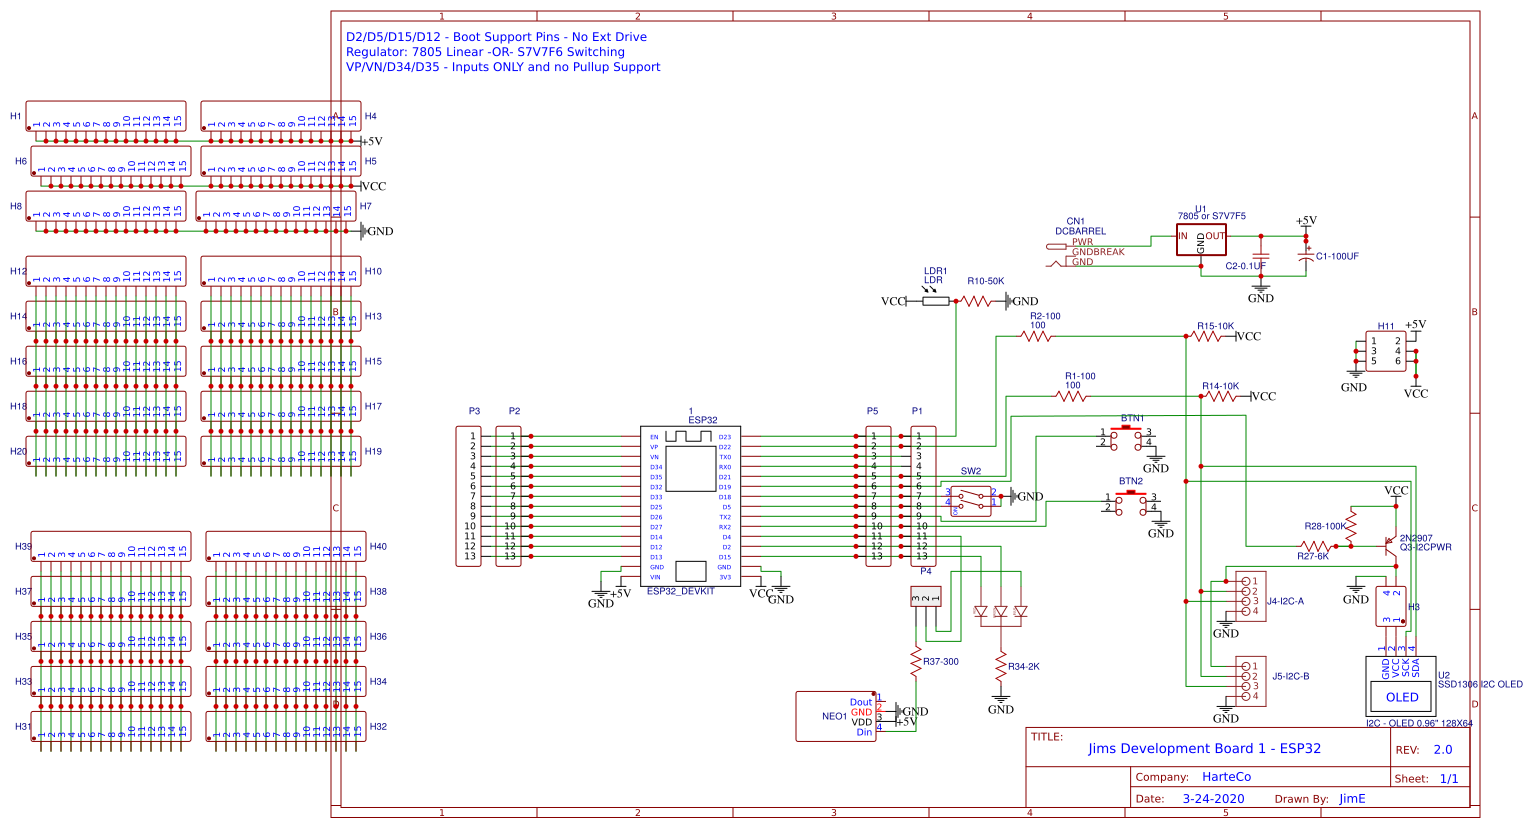Click the R34-2K resistor
Viewport: 1533px width, 828px height.
point(1001,664)
